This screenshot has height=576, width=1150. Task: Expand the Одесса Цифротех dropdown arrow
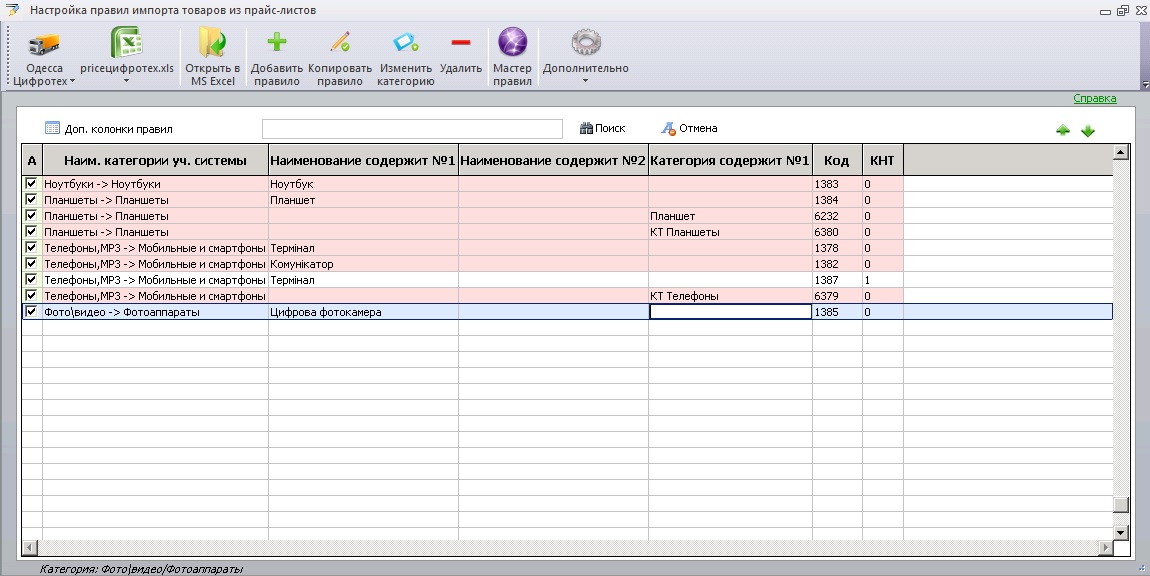point(72,81)
